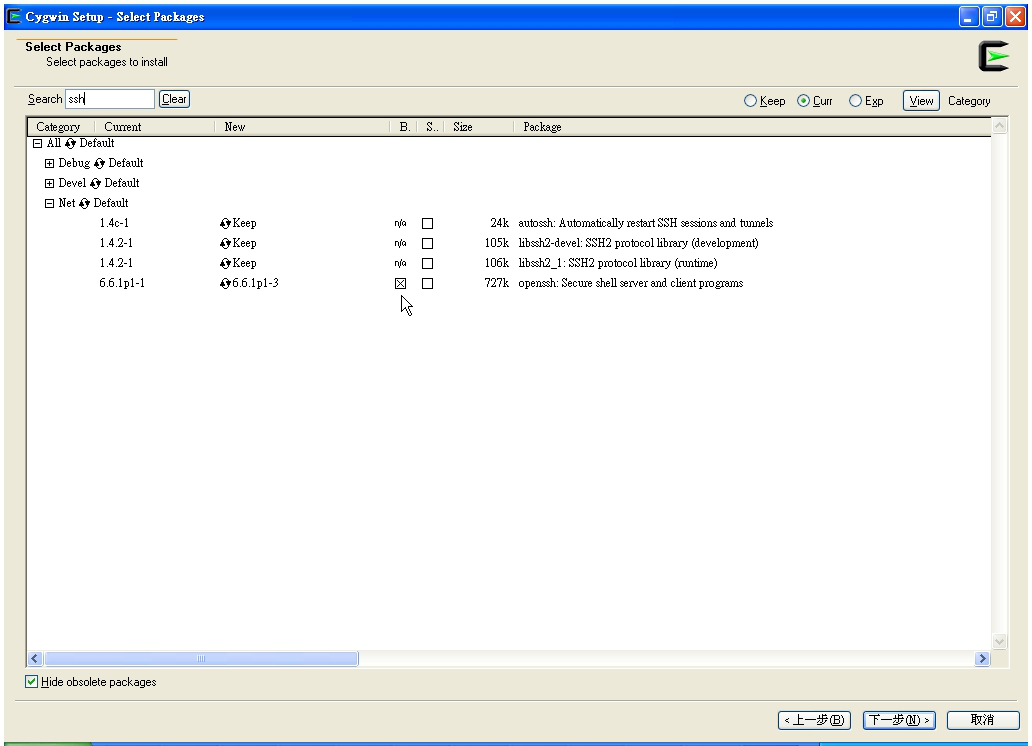Click the 727k size value
The height and width of the screenshot is (746, 1032).
click(x=497, y=283)
